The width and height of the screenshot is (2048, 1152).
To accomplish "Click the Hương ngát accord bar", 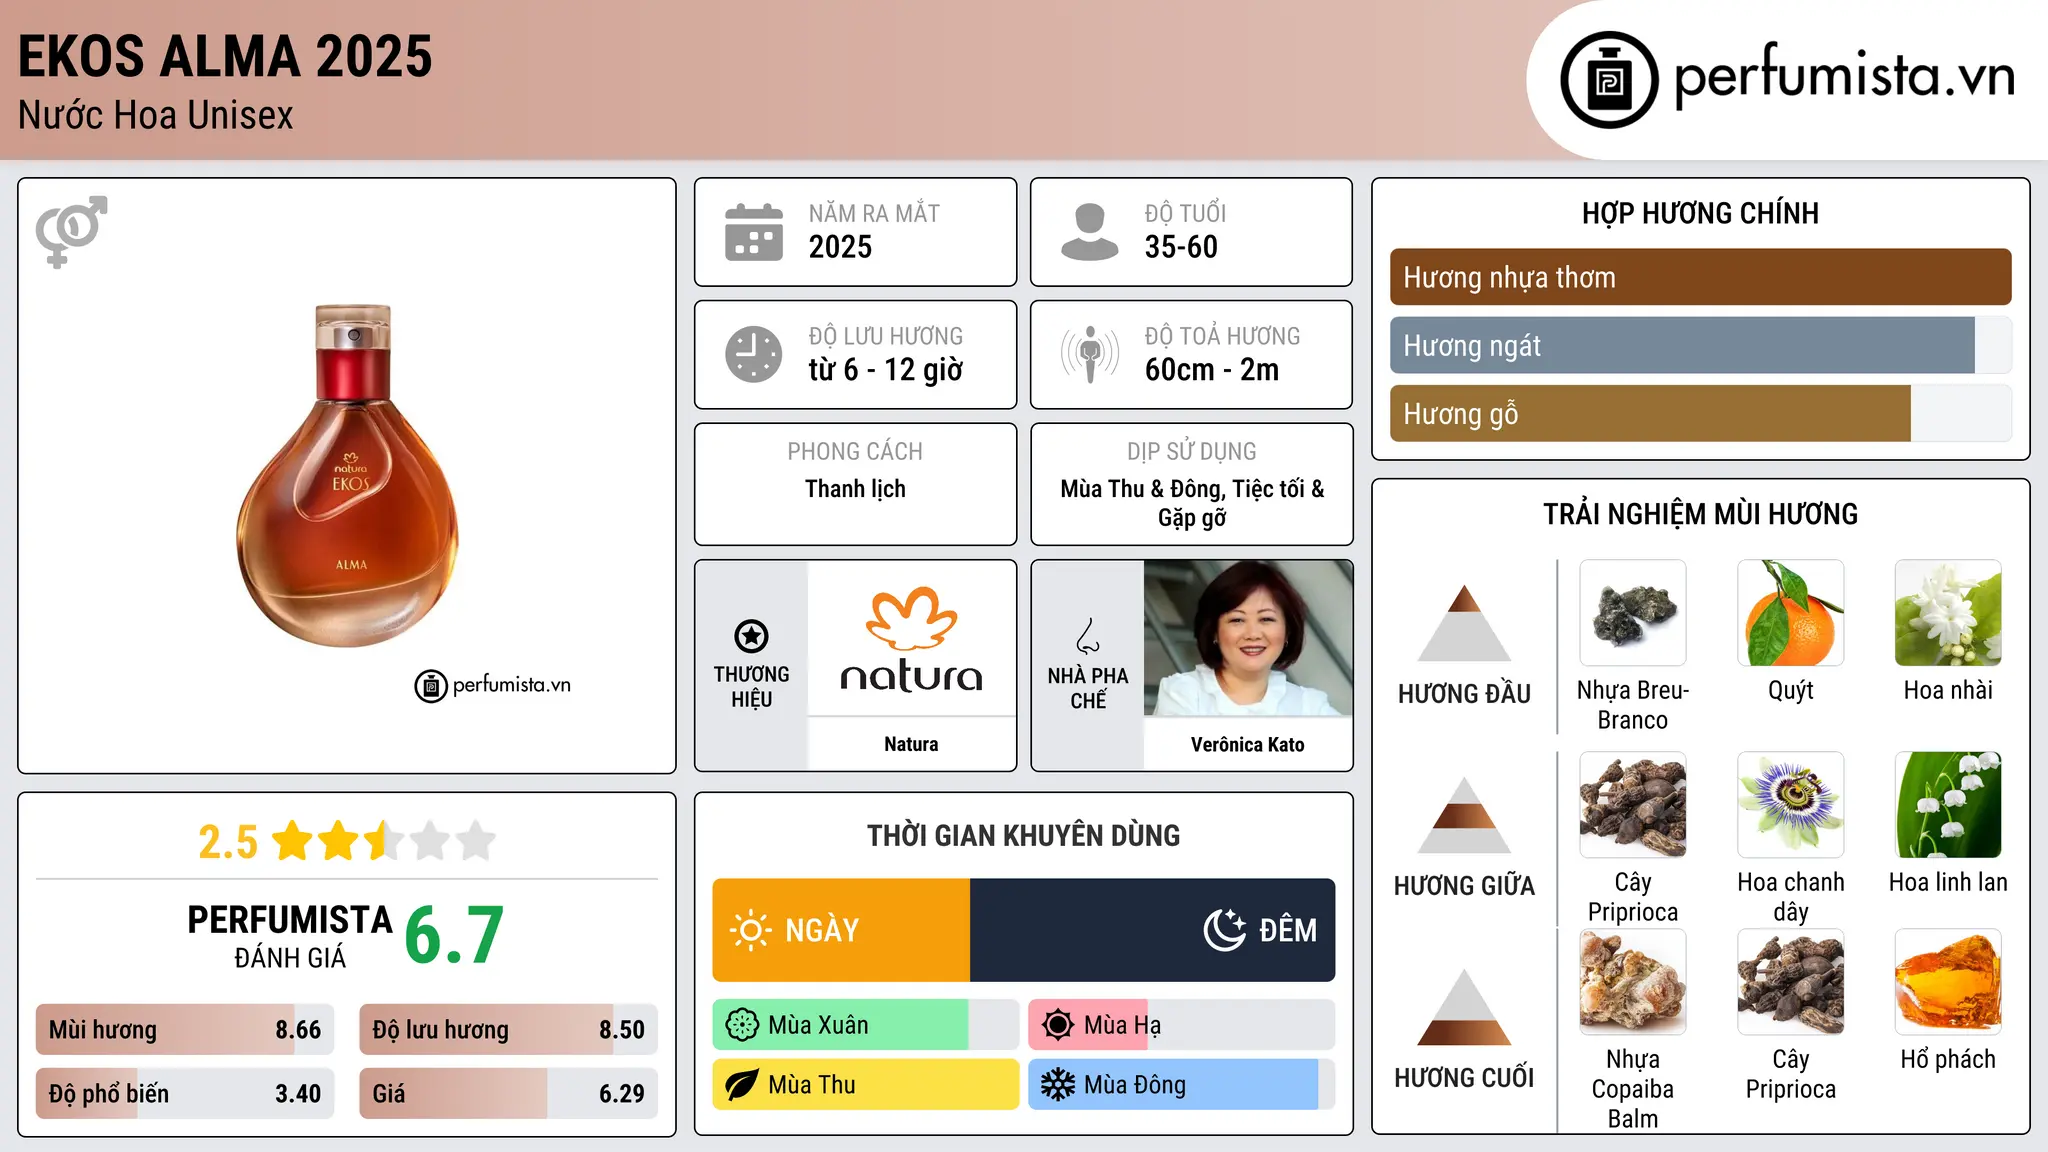I will point(1700,346).
